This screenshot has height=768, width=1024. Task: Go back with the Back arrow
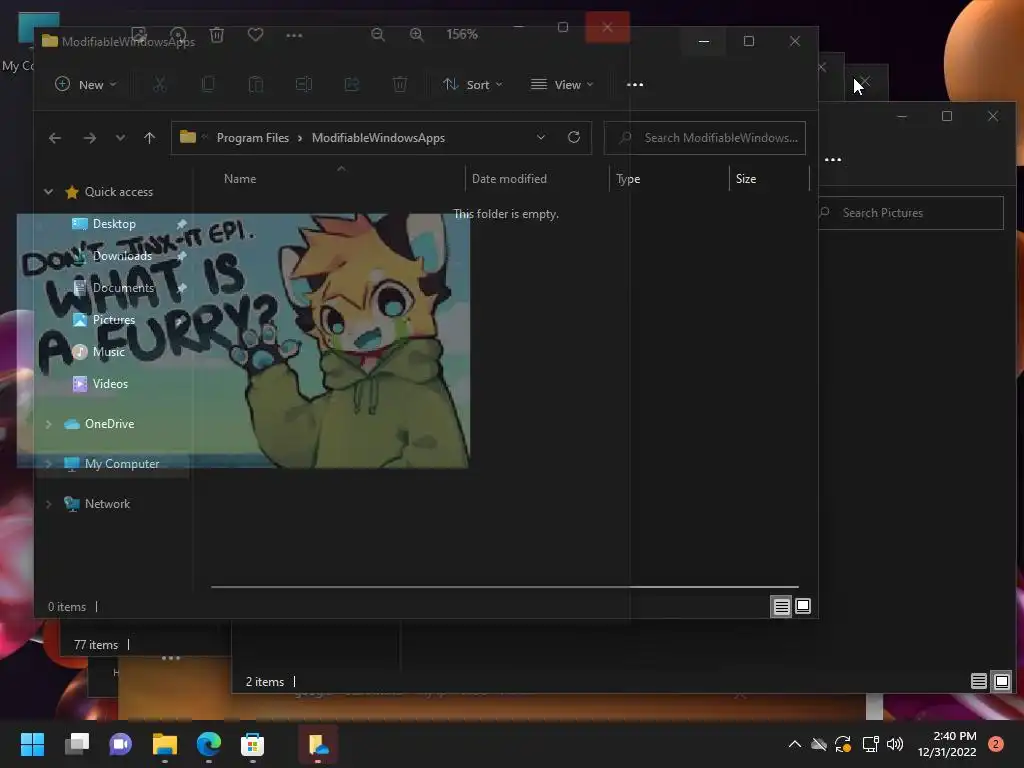pos(55,138)
